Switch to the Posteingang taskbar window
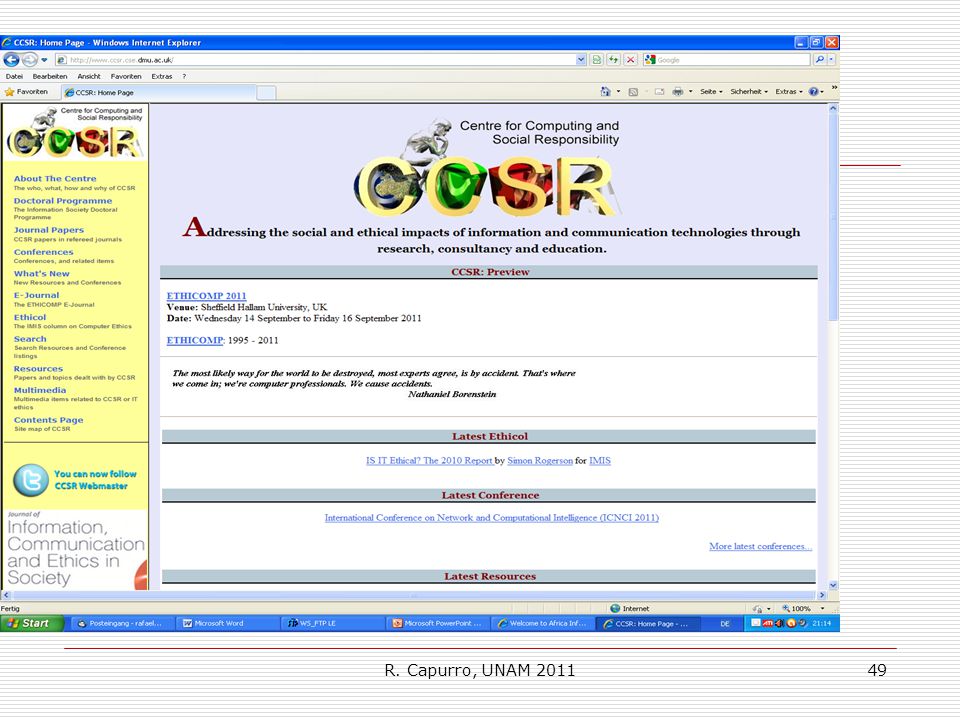 pyautogui.click(x=121, y=623)
